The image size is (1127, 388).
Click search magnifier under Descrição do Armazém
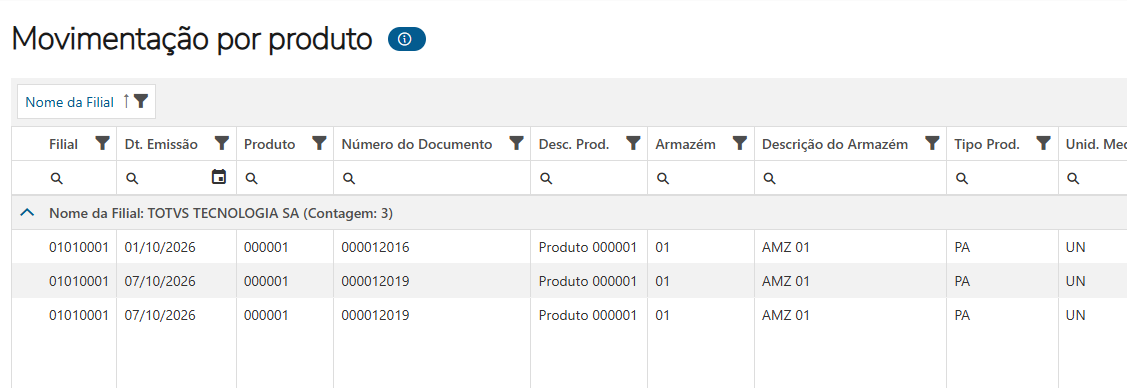click(769, 178)
